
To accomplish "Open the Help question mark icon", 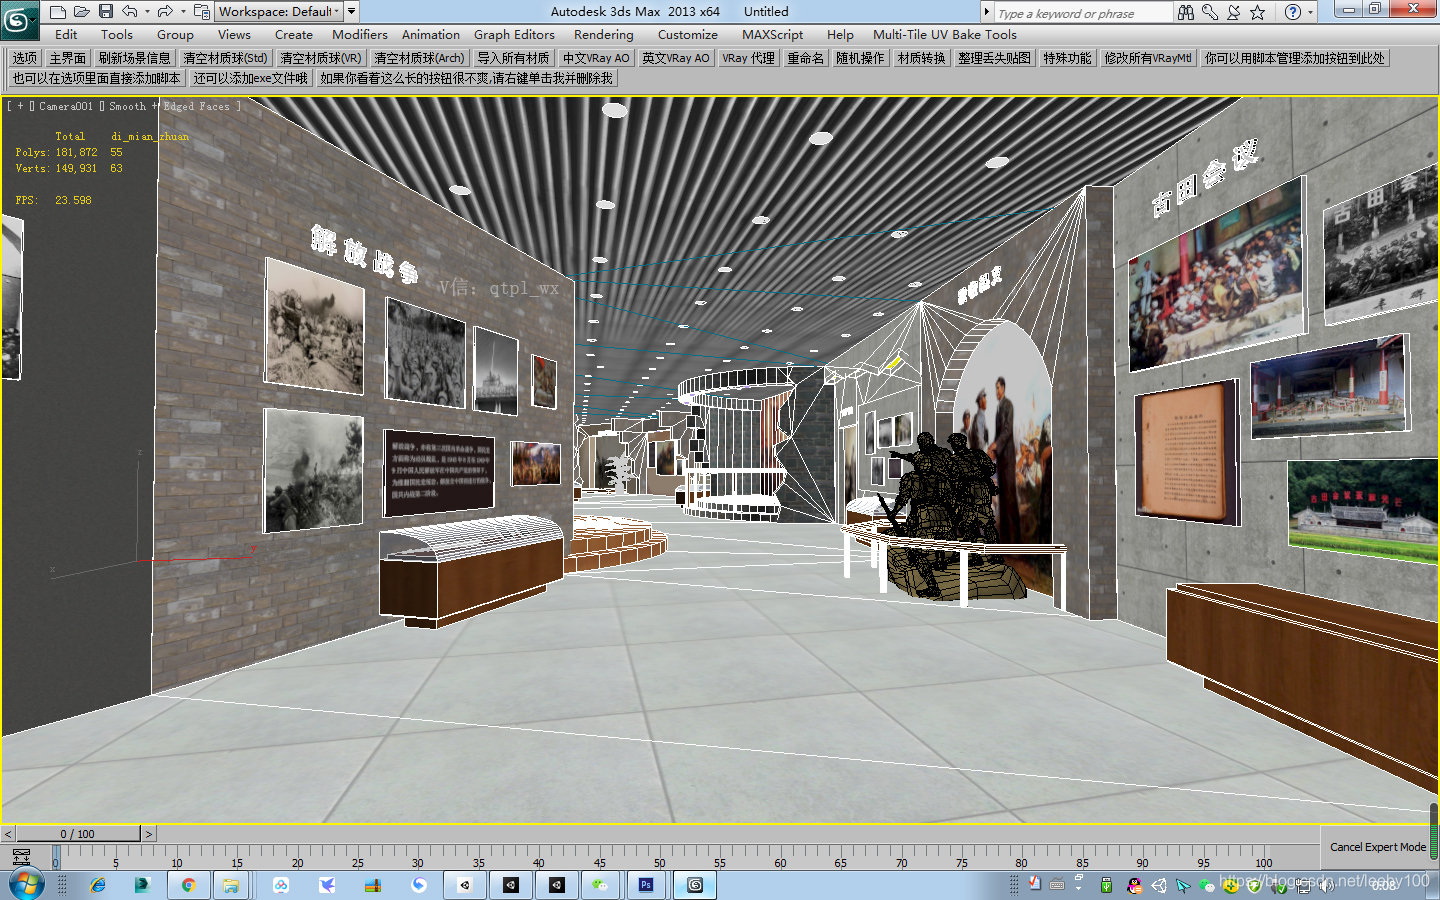I will coord(1294,12).
